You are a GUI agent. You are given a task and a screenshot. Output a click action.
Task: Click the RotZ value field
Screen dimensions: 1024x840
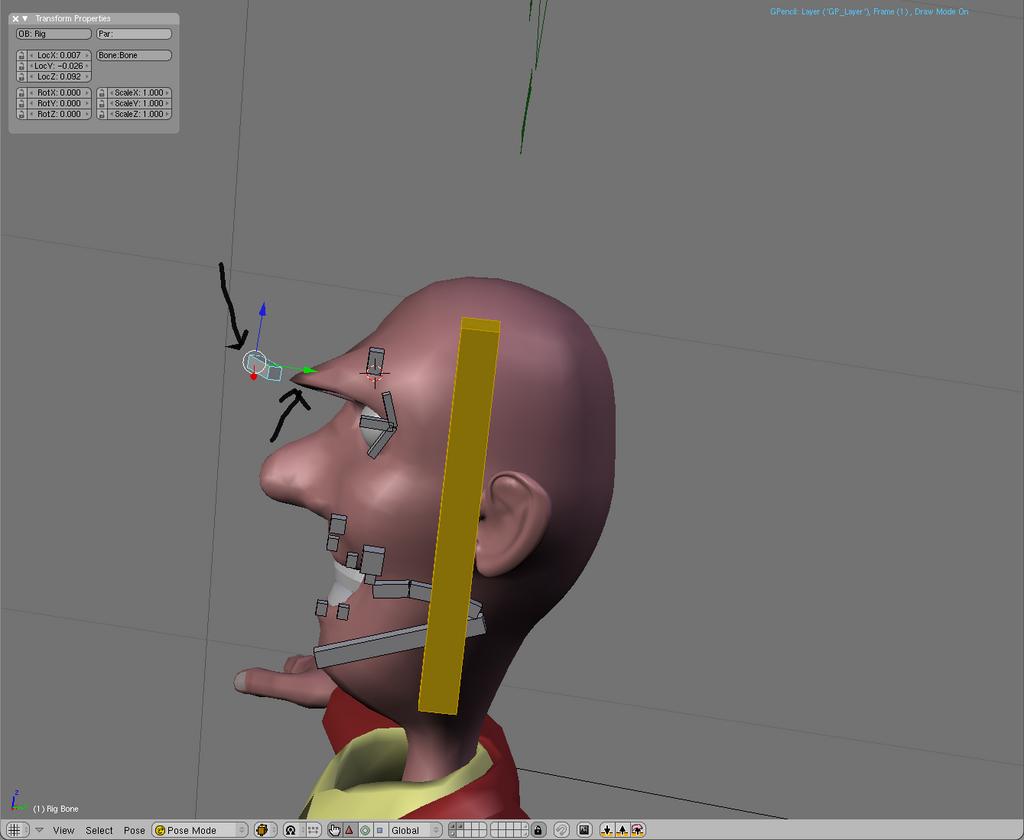59,114
